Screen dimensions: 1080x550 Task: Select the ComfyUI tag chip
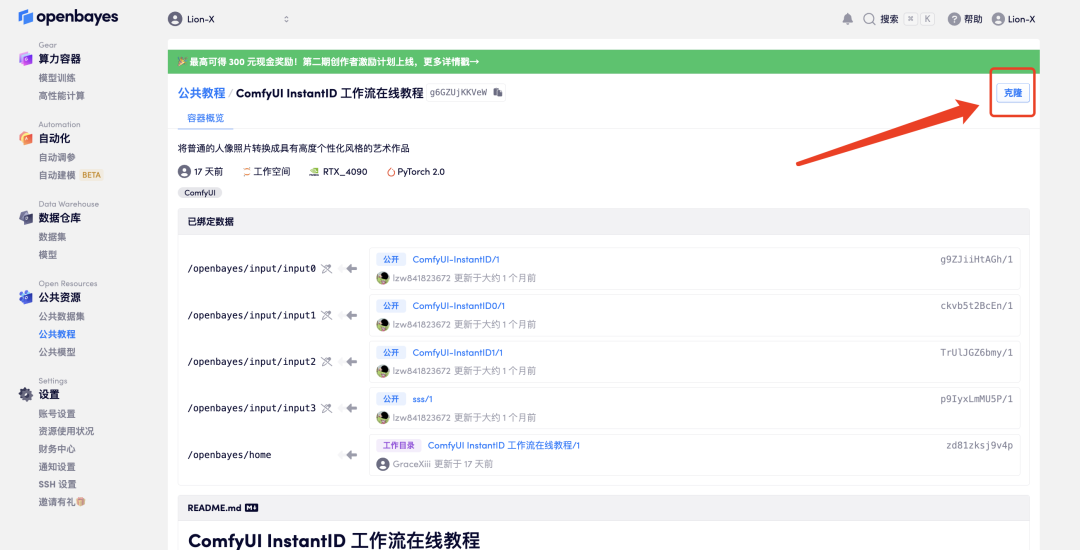point(200,193)
